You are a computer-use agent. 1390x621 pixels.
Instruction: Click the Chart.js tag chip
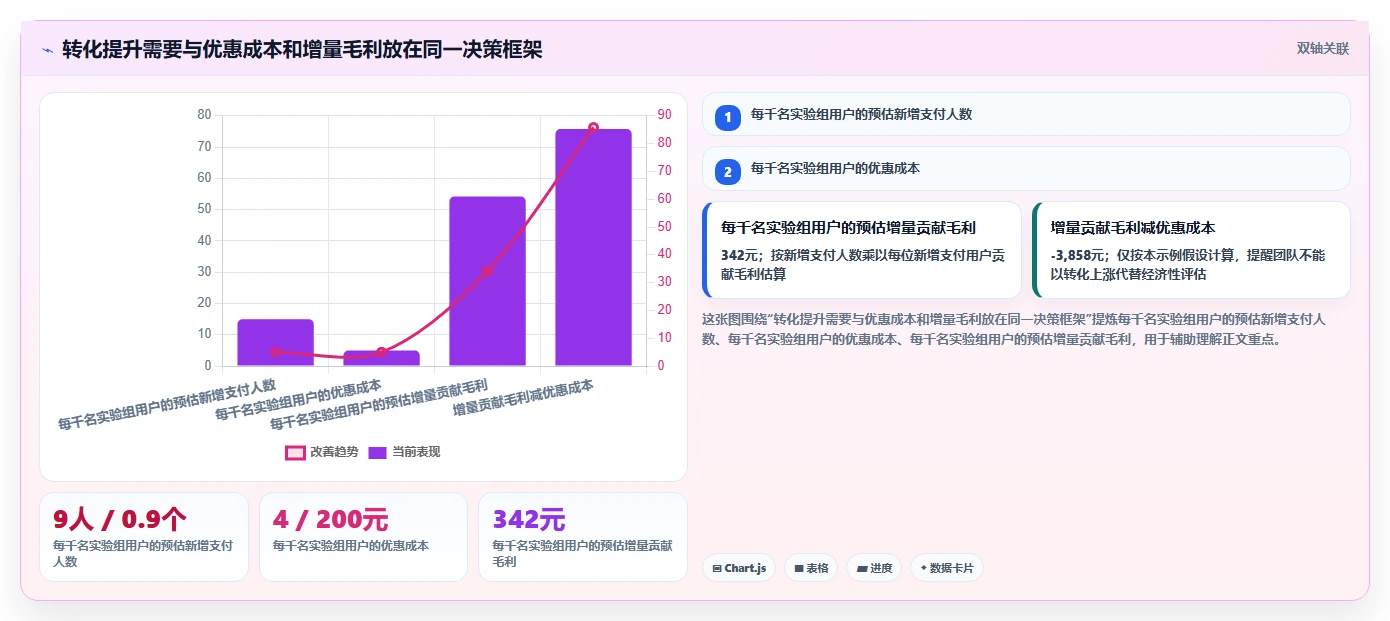tap(739, 568)
